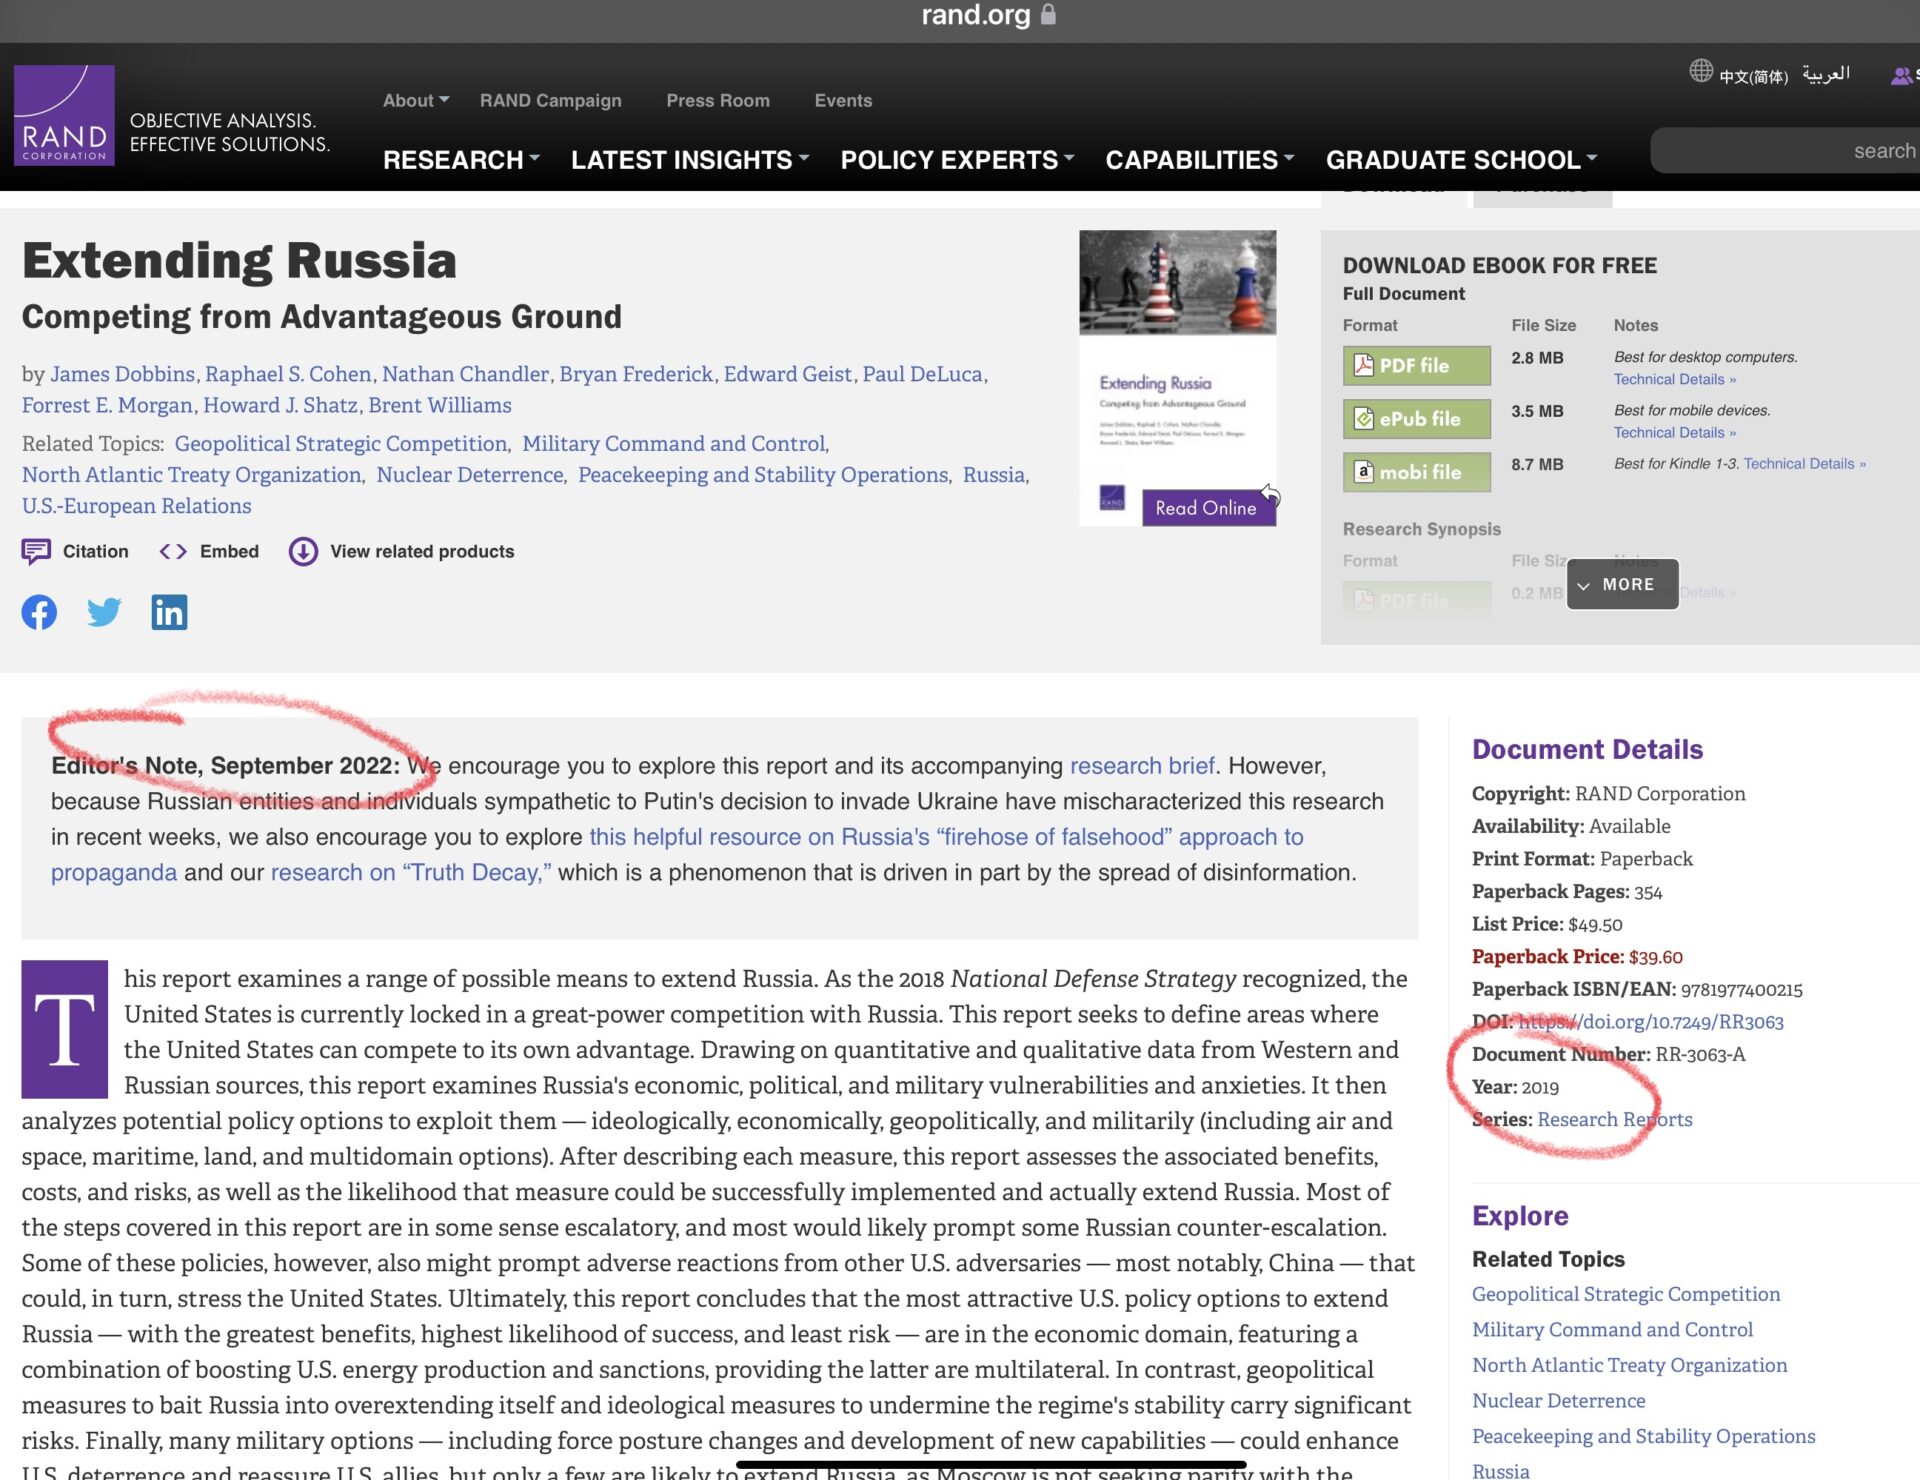Click the RAND Corporation logo
The height and width of the screenshot is (1480, 1920).
point(64,115)
